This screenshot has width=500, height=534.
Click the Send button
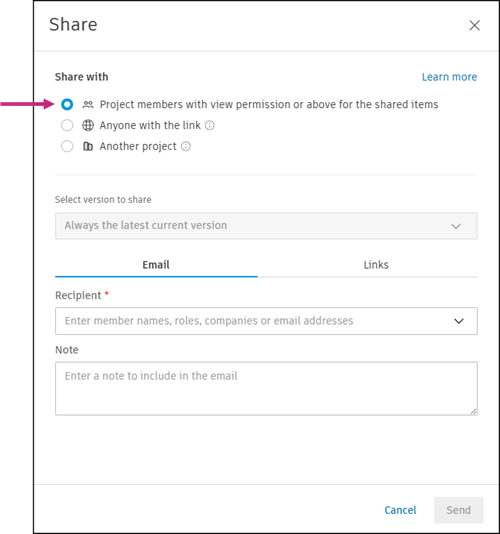458,510
